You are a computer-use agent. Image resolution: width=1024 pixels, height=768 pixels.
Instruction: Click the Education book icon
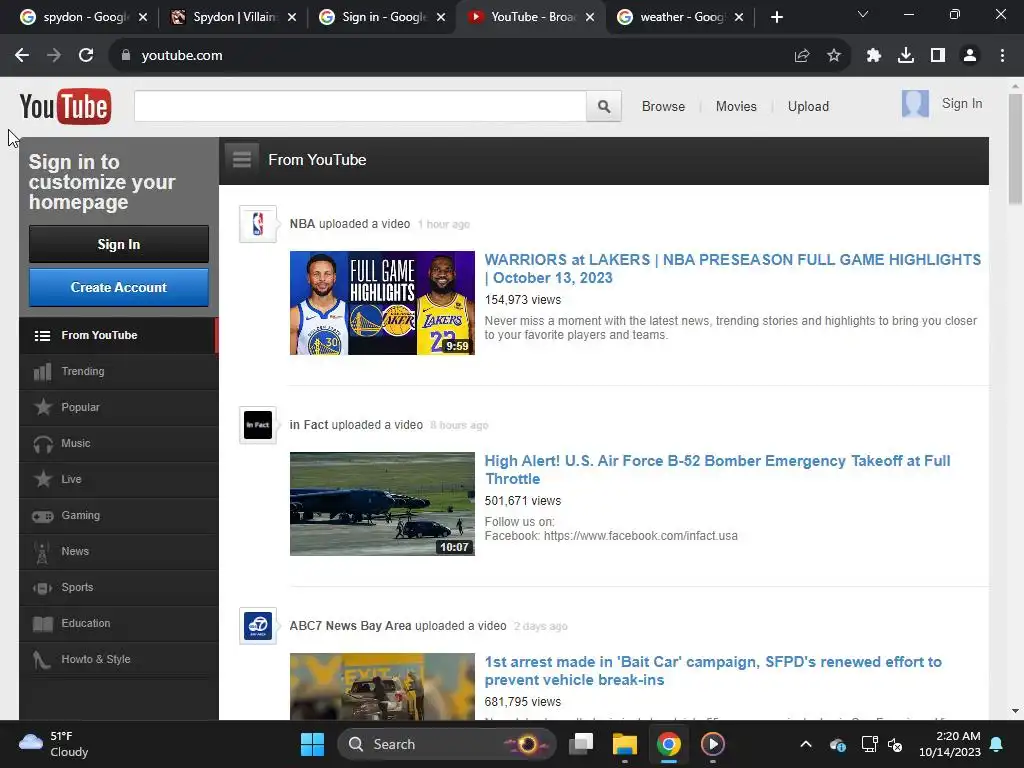point(42,624)
